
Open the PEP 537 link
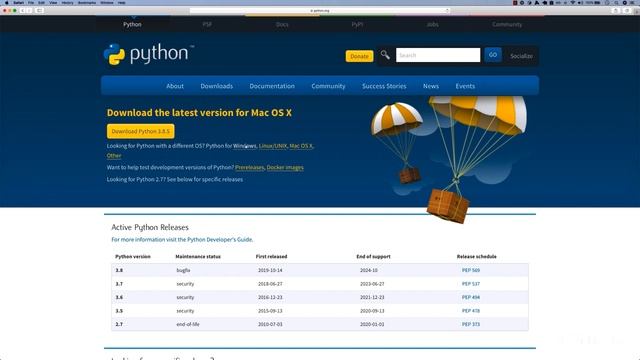[x=471, y=284]
